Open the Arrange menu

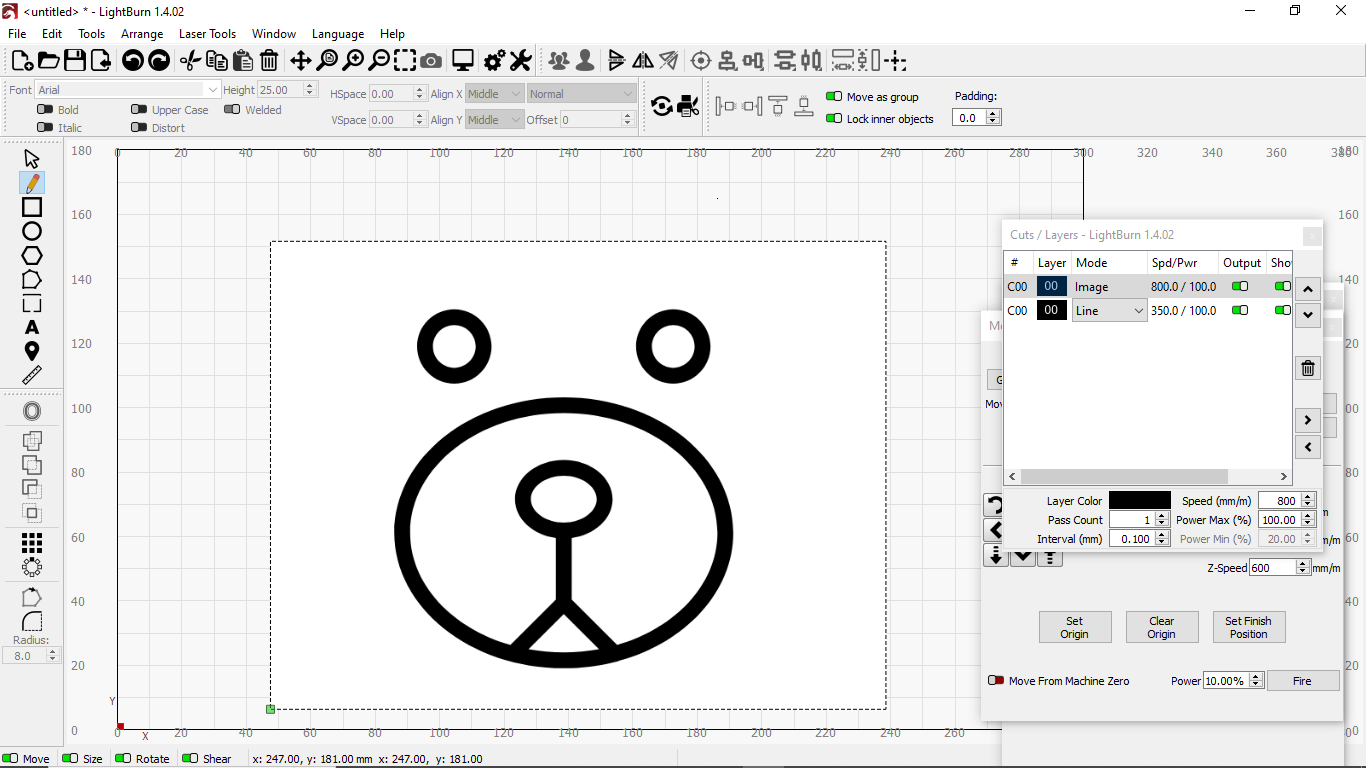pos(142,34)
